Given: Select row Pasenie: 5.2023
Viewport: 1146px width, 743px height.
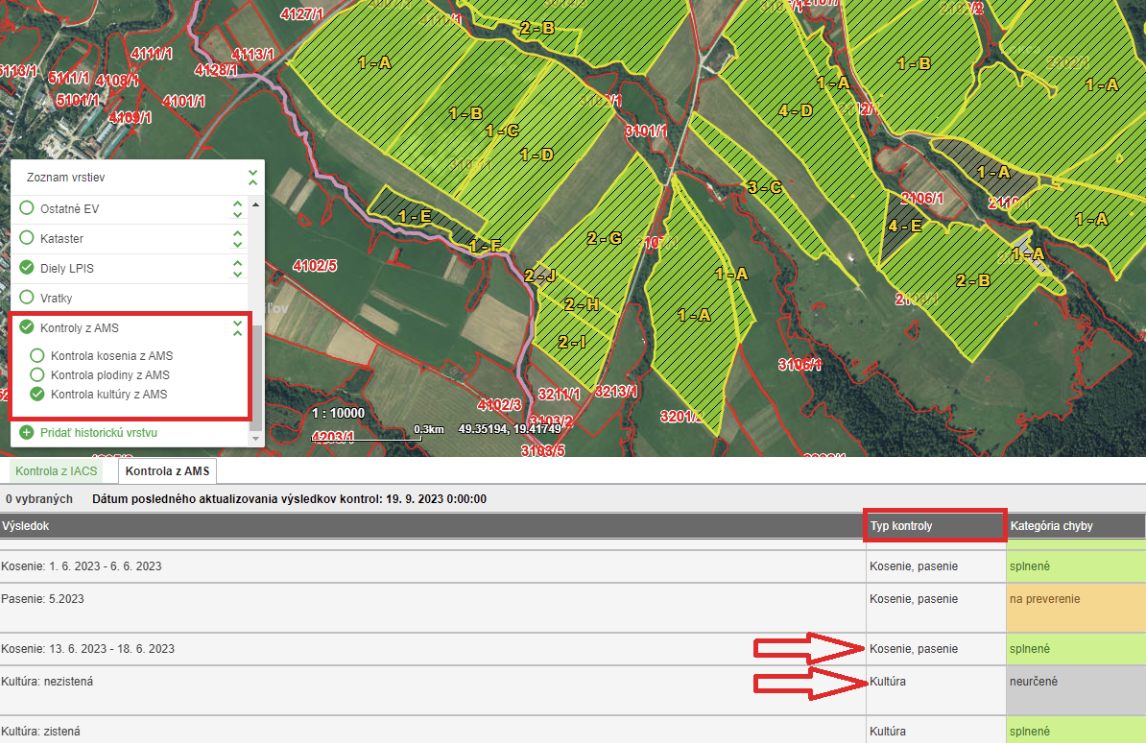Looking at the screenshot, I should click(573, 608).
